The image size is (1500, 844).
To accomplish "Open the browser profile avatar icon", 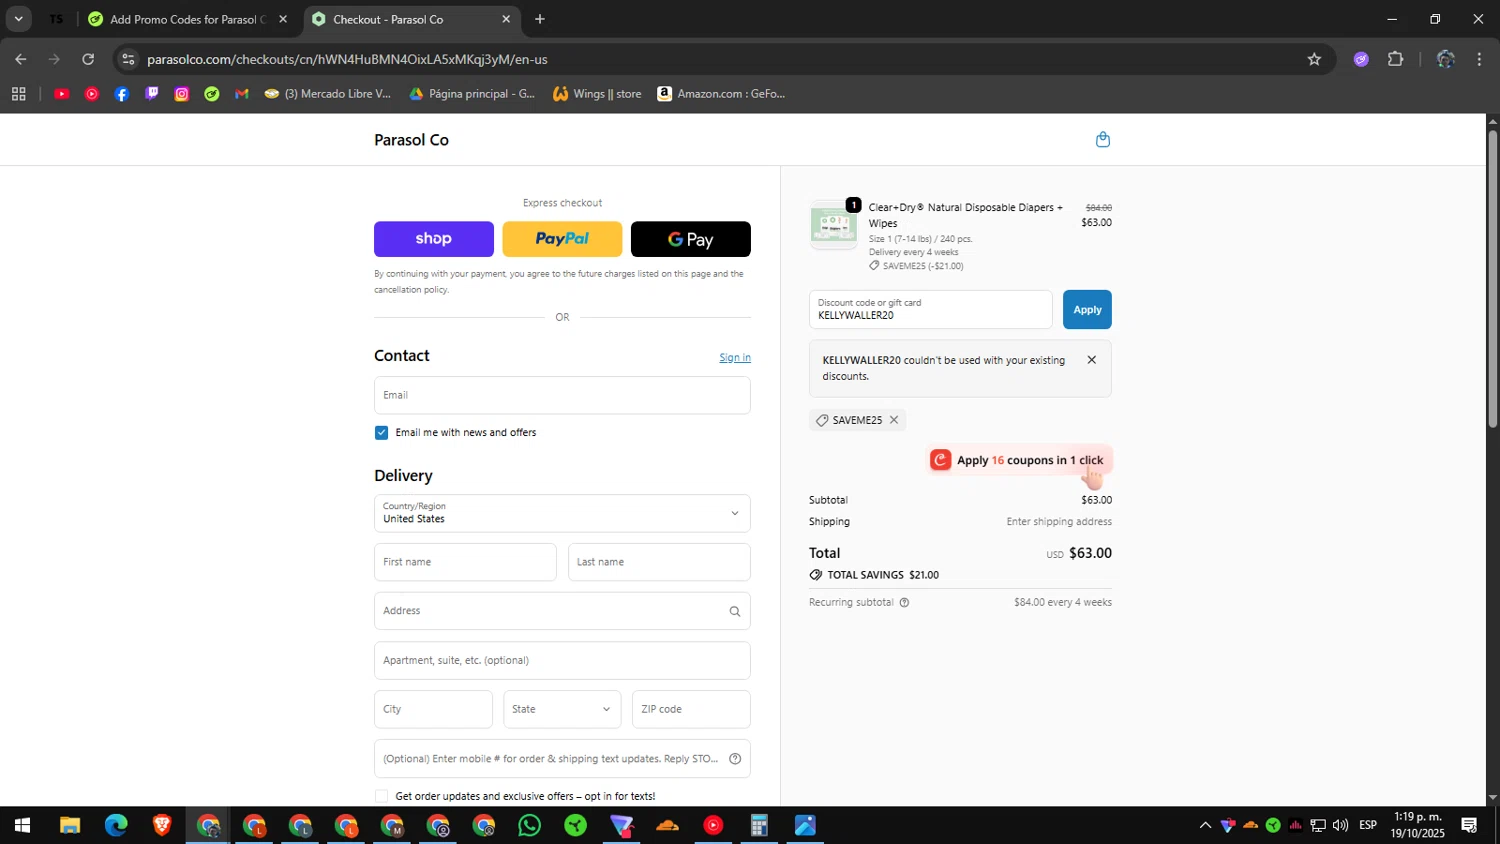I will tap(1445, 59).
